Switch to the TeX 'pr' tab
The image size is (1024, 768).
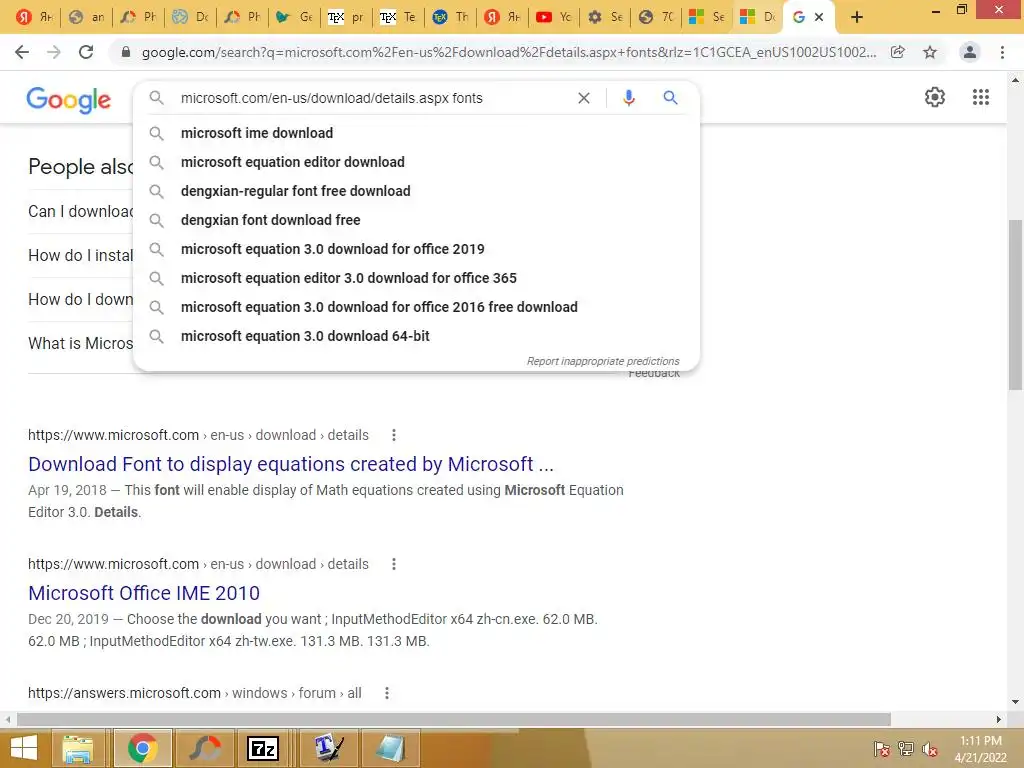tap(345, 17)
